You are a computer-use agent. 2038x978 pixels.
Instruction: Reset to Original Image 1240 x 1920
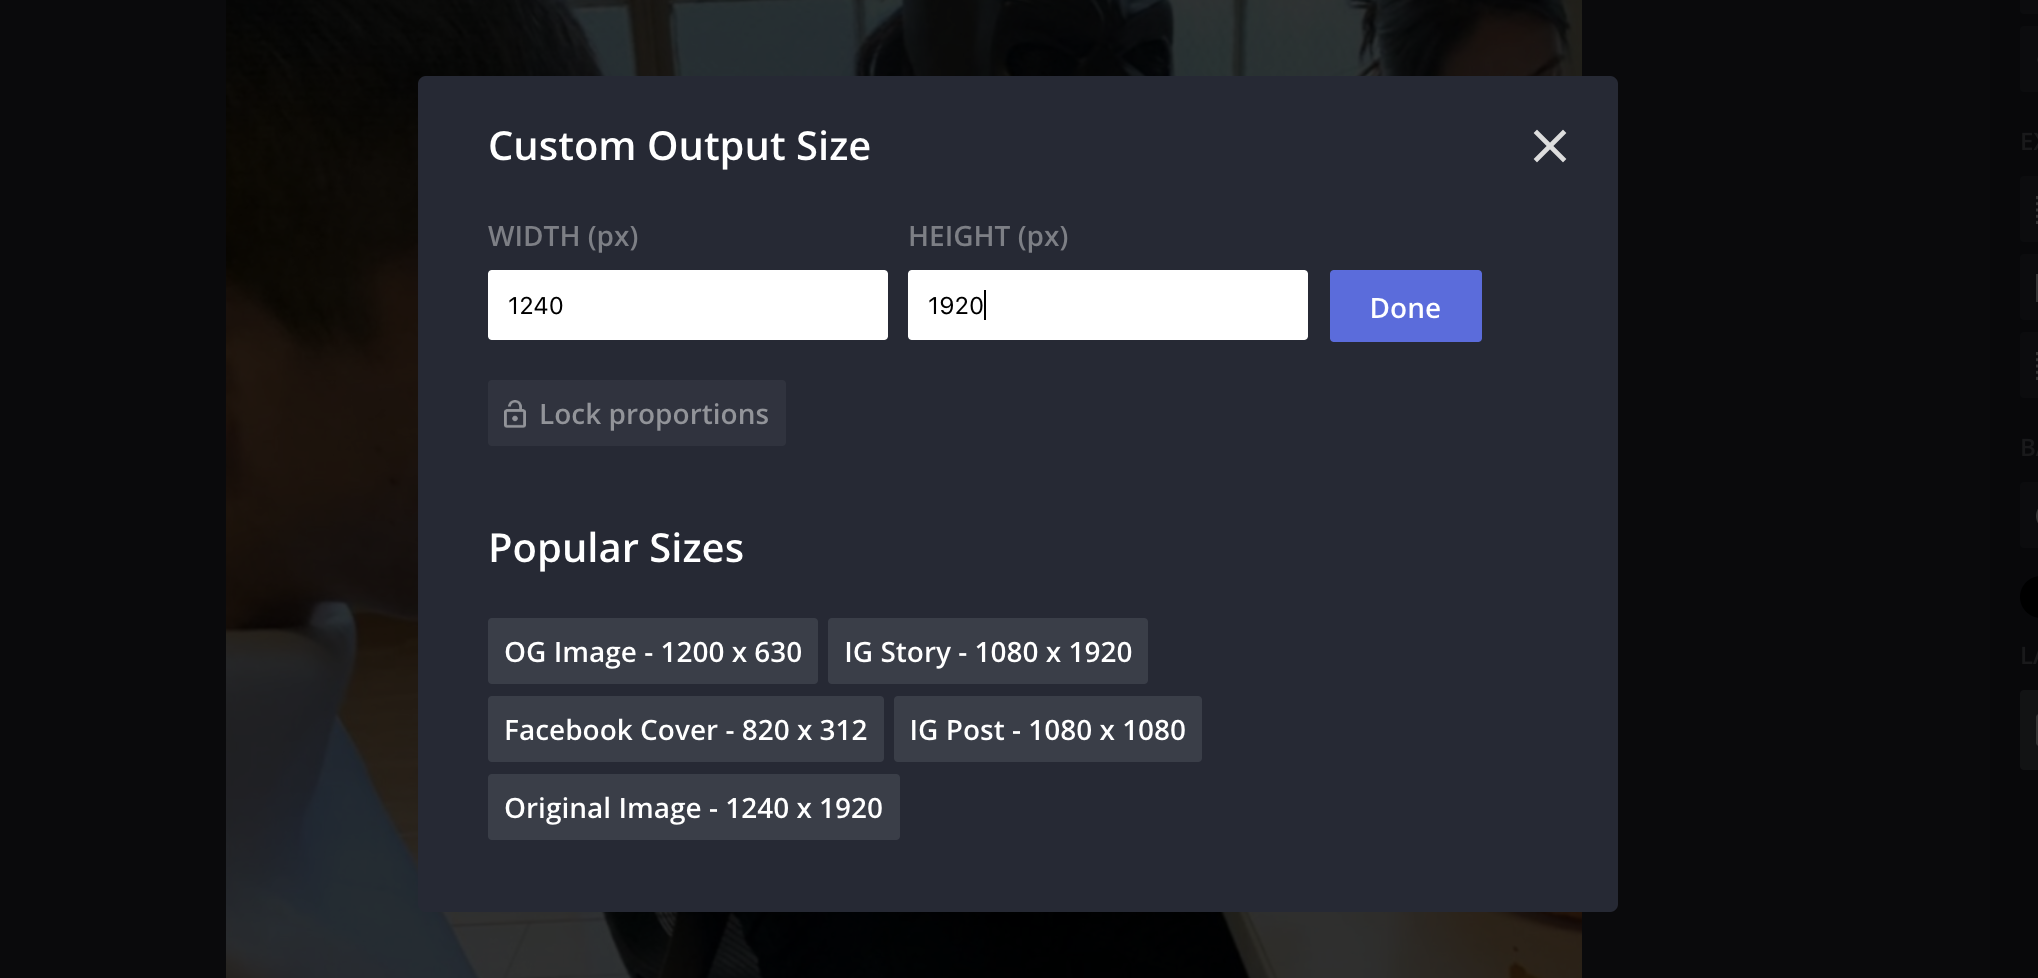pyautogui.click(x=693, y=808)
